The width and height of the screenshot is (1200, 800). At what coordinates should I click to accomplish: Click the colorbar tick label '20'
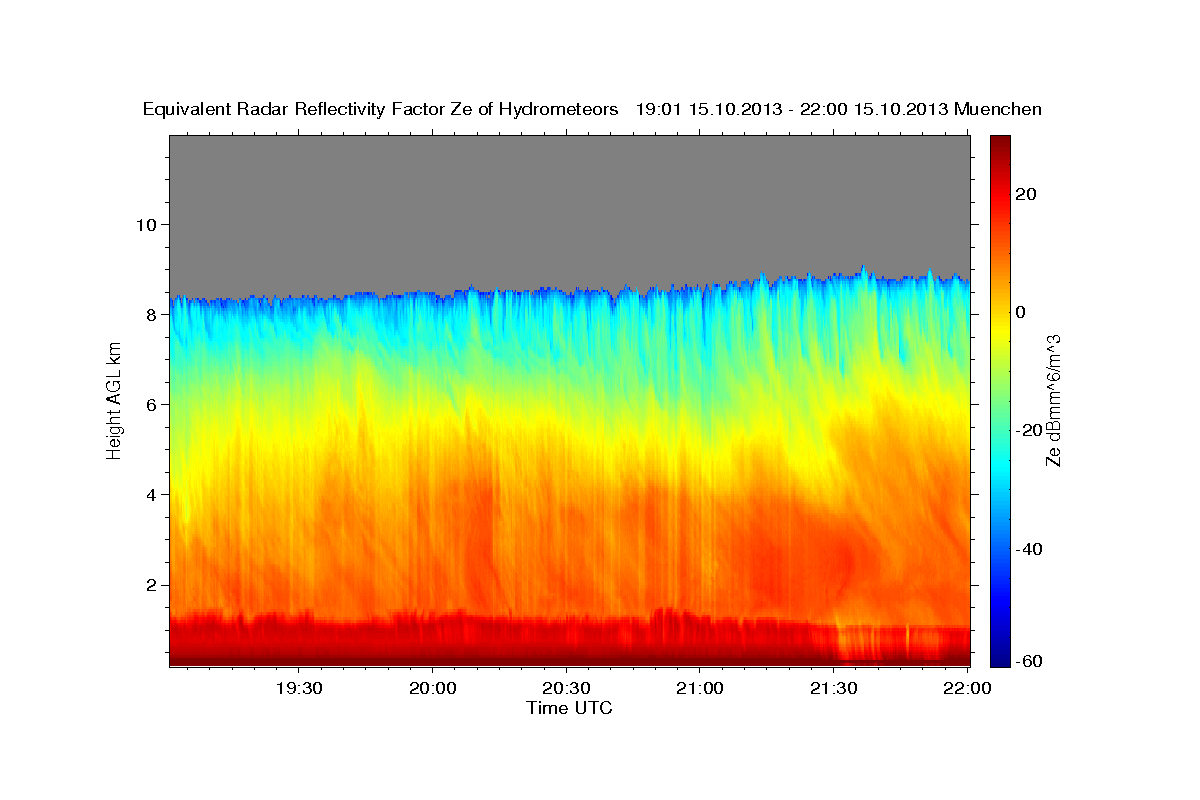(x=1027, y=194)
